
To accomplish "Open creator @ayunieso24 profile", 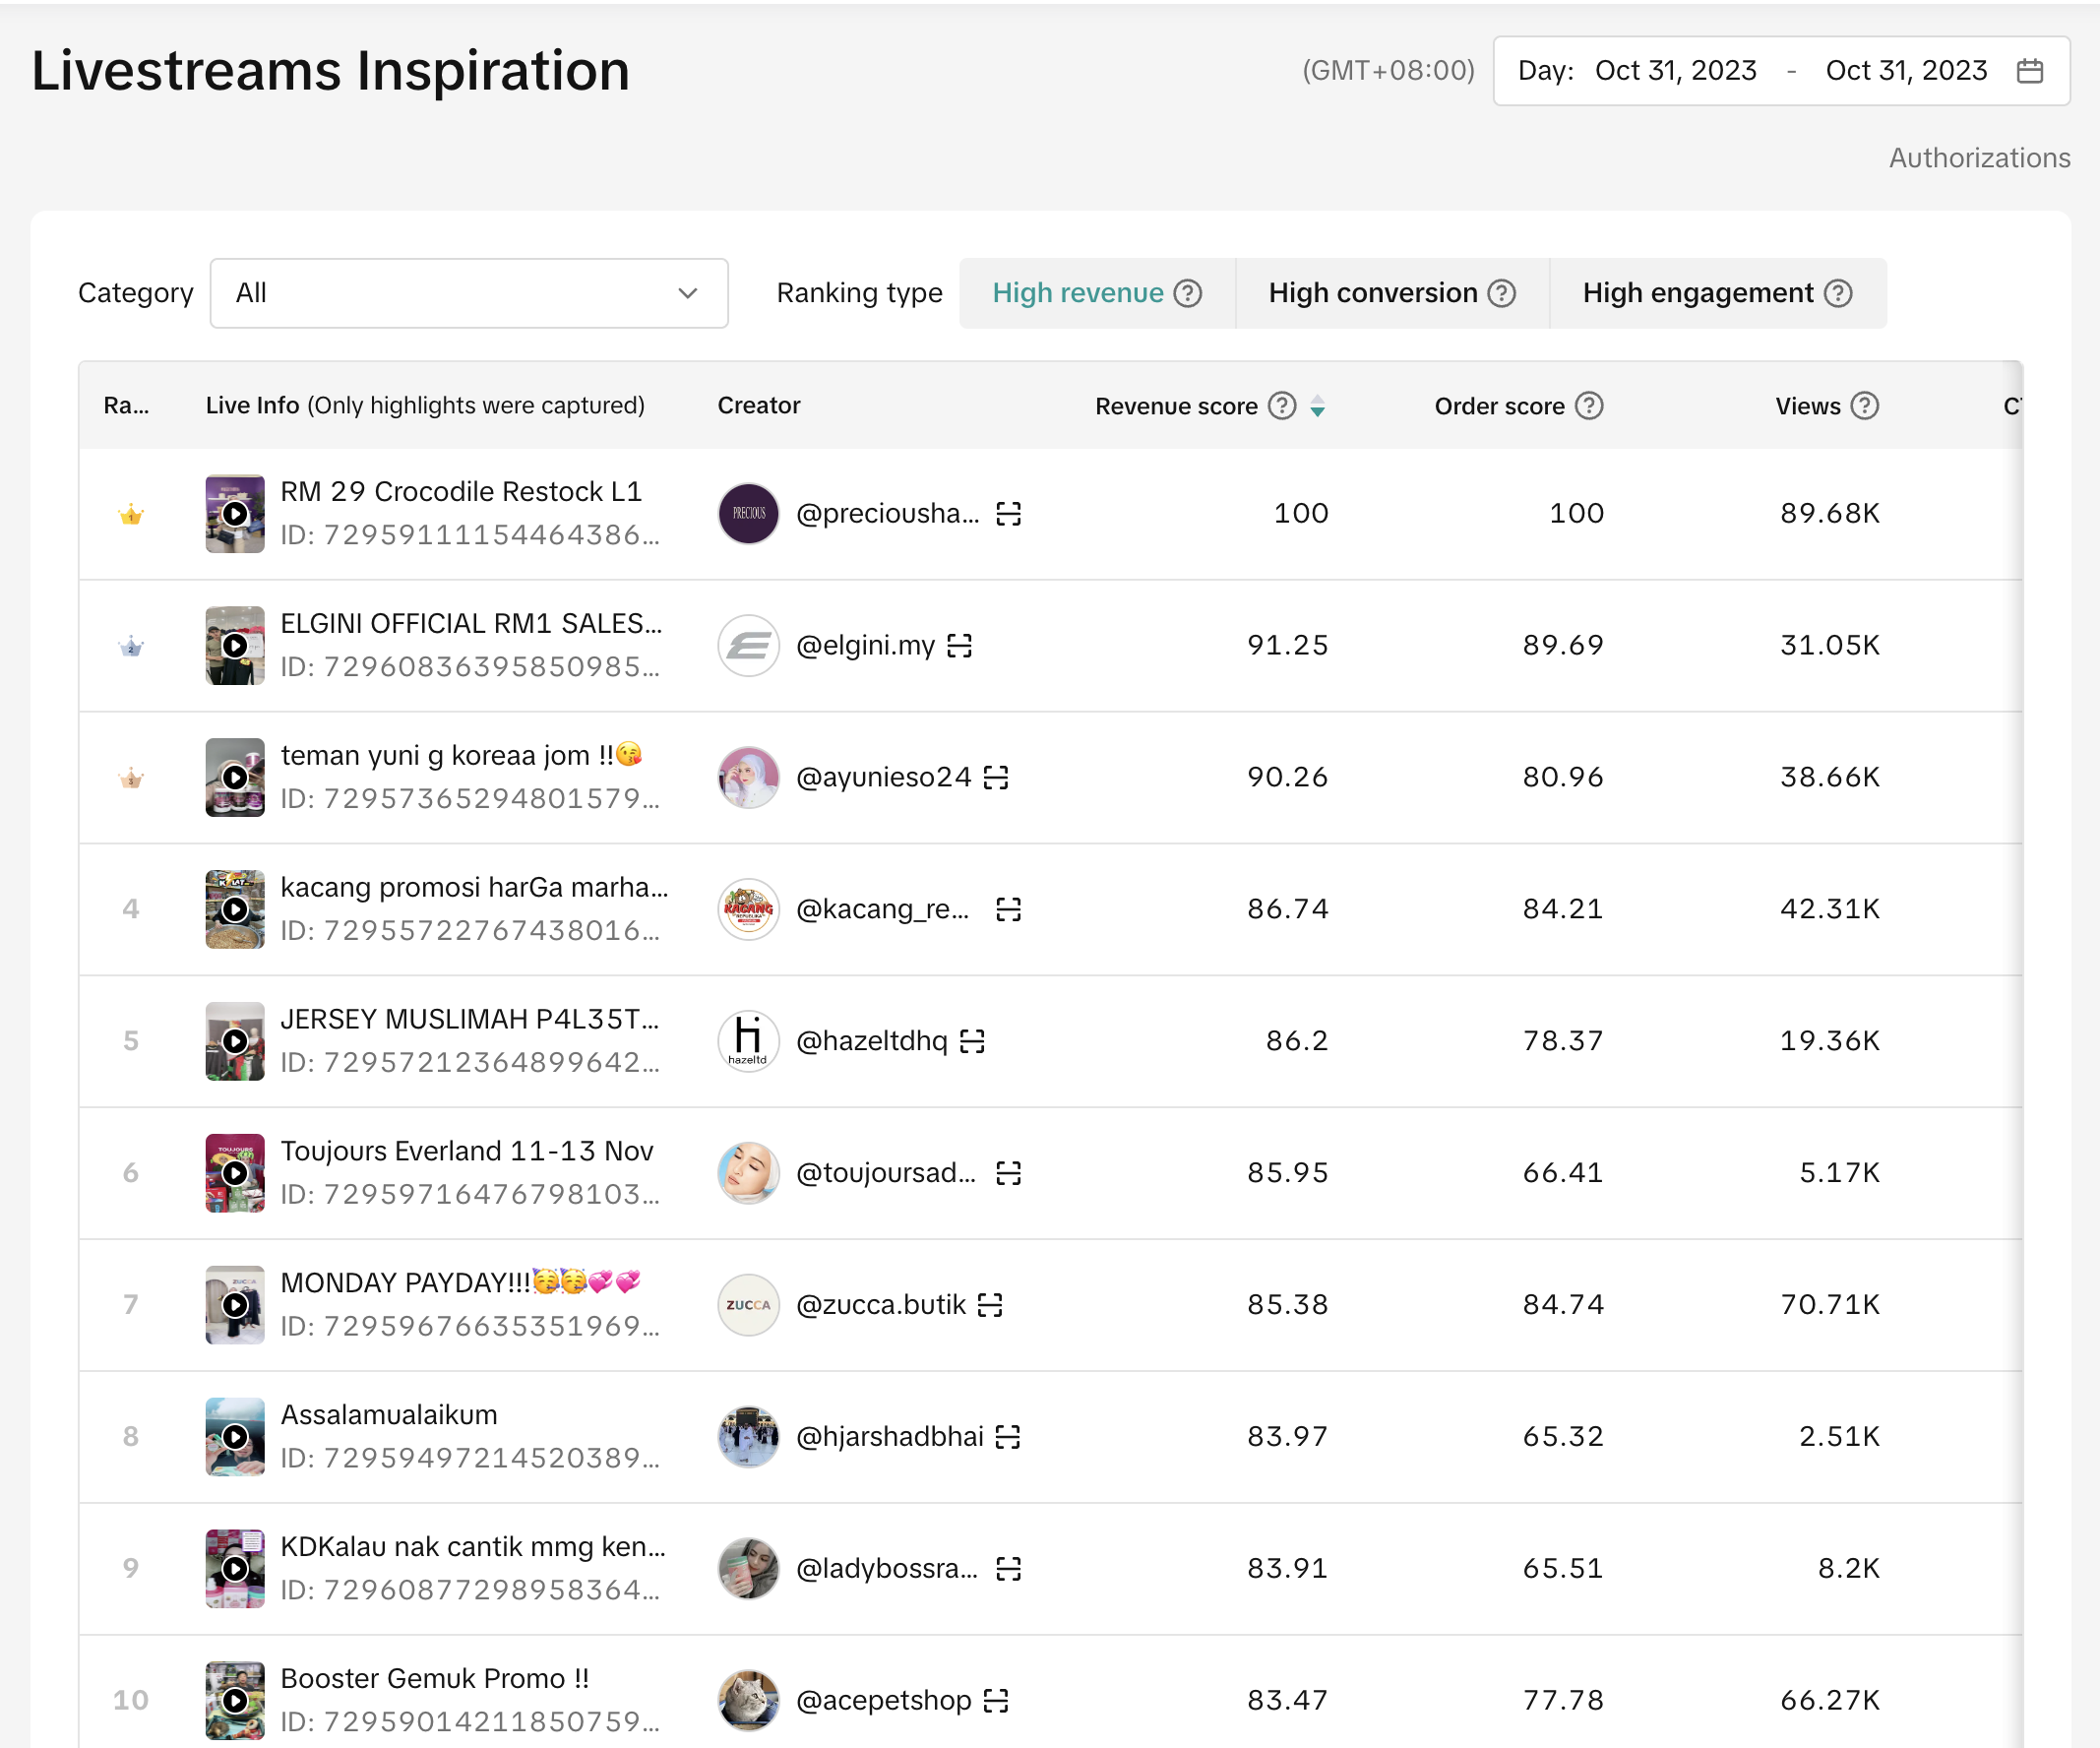I will [882, 777].
